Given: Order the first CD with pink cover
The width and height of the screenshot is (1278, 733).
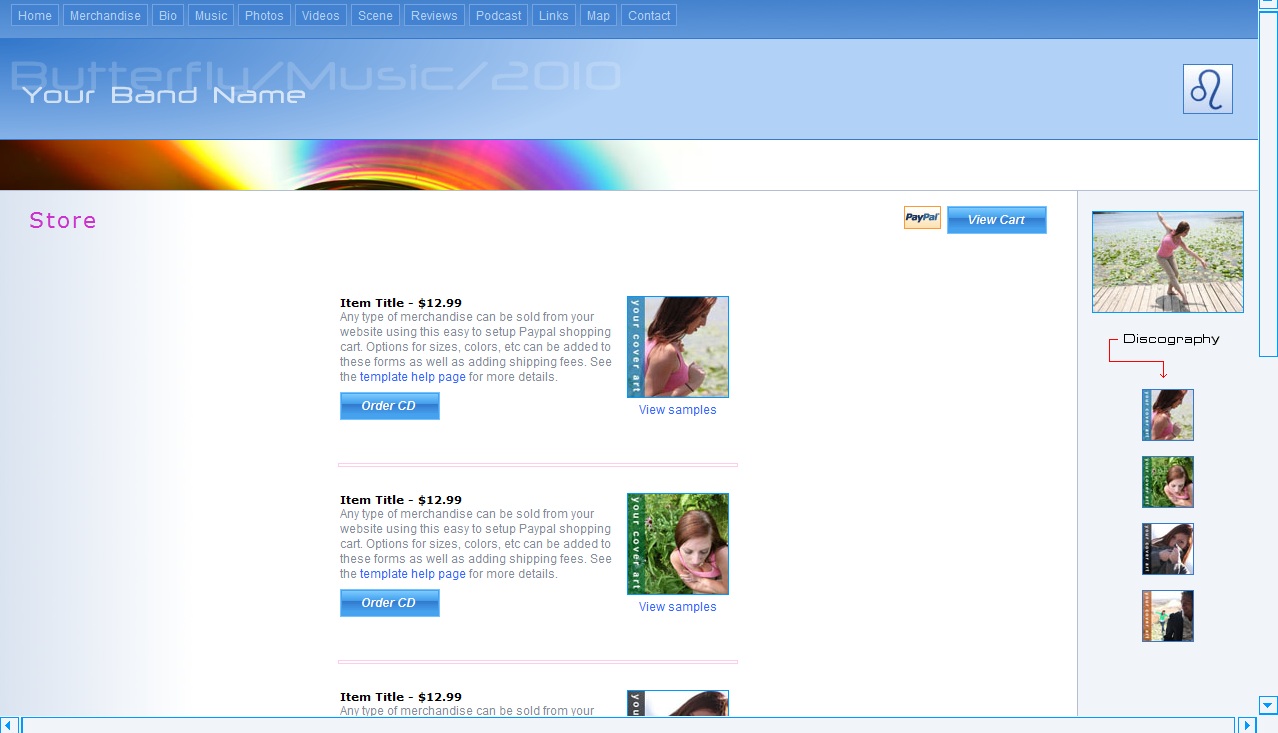Looking at the screenshot, I should click(x=390, y=406).
